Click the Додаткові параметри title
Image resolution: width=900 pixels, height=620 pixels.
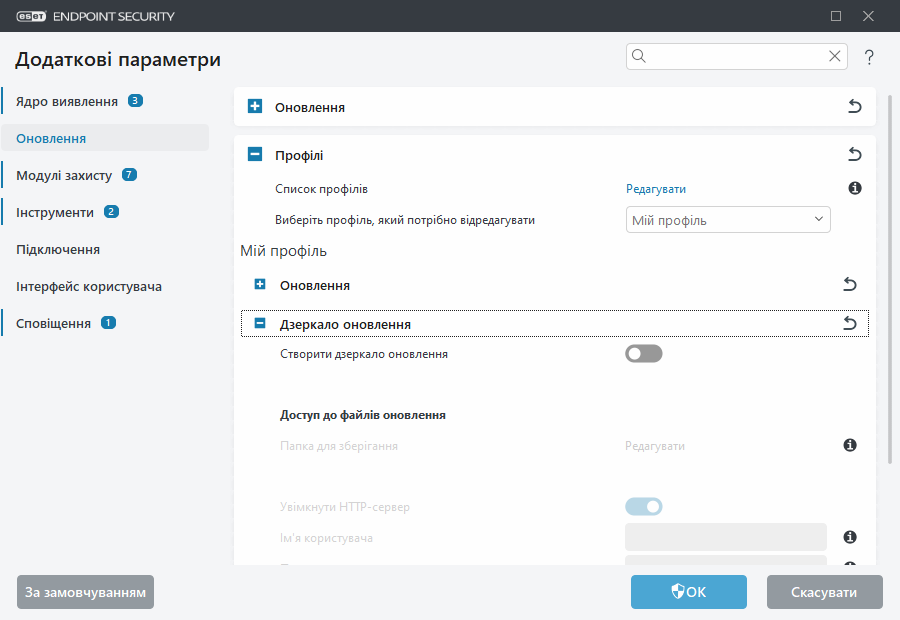pyautogui.click(x=118, y=59)
